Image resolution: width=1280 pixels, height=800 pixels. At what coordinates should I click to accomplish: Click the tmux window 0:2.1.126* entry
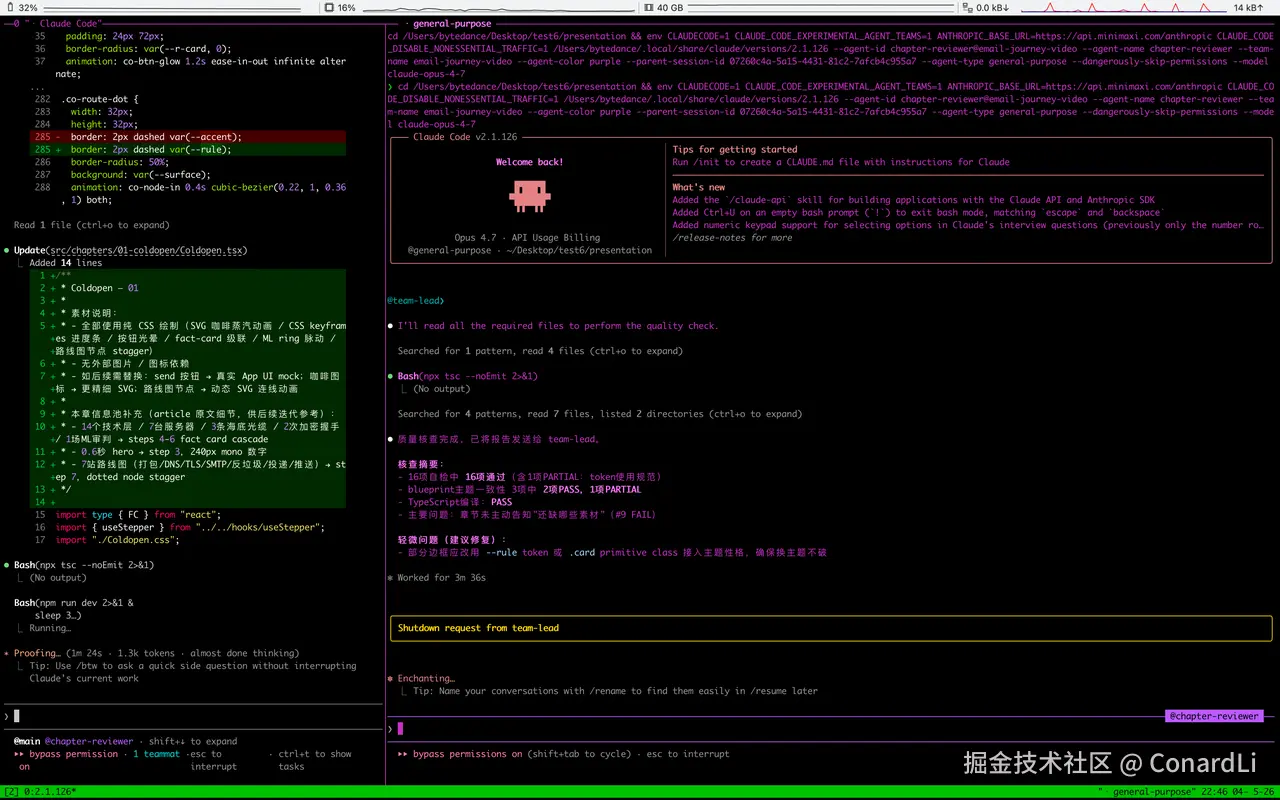tap(49, 791)
